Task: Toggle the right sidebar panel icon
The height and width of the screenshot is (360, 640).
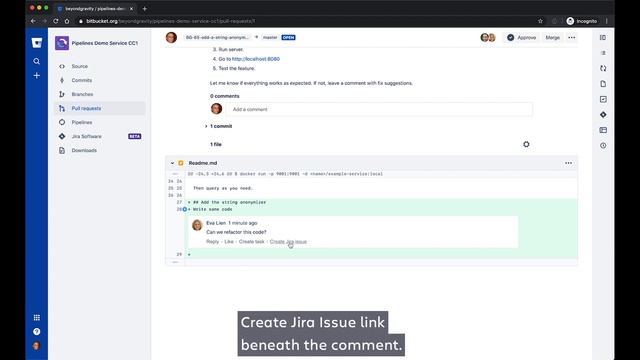Action: click(x=603, y=38)
